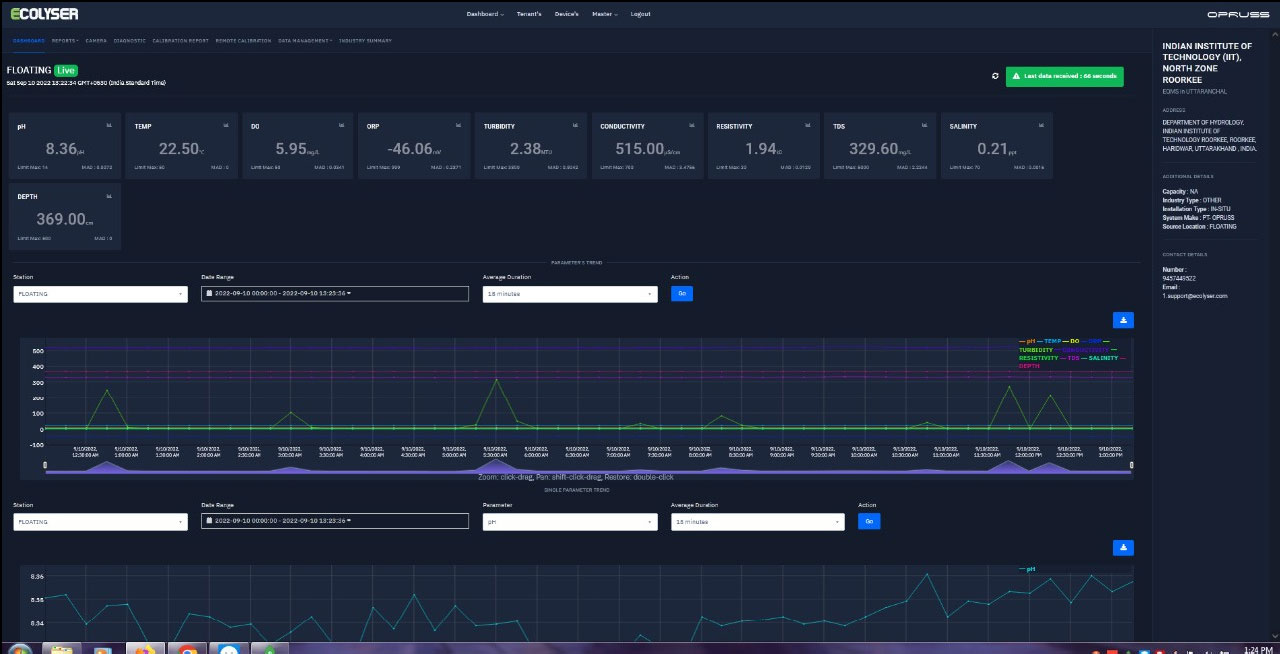Switch to the Remote Calibration tab

(243, 41)
